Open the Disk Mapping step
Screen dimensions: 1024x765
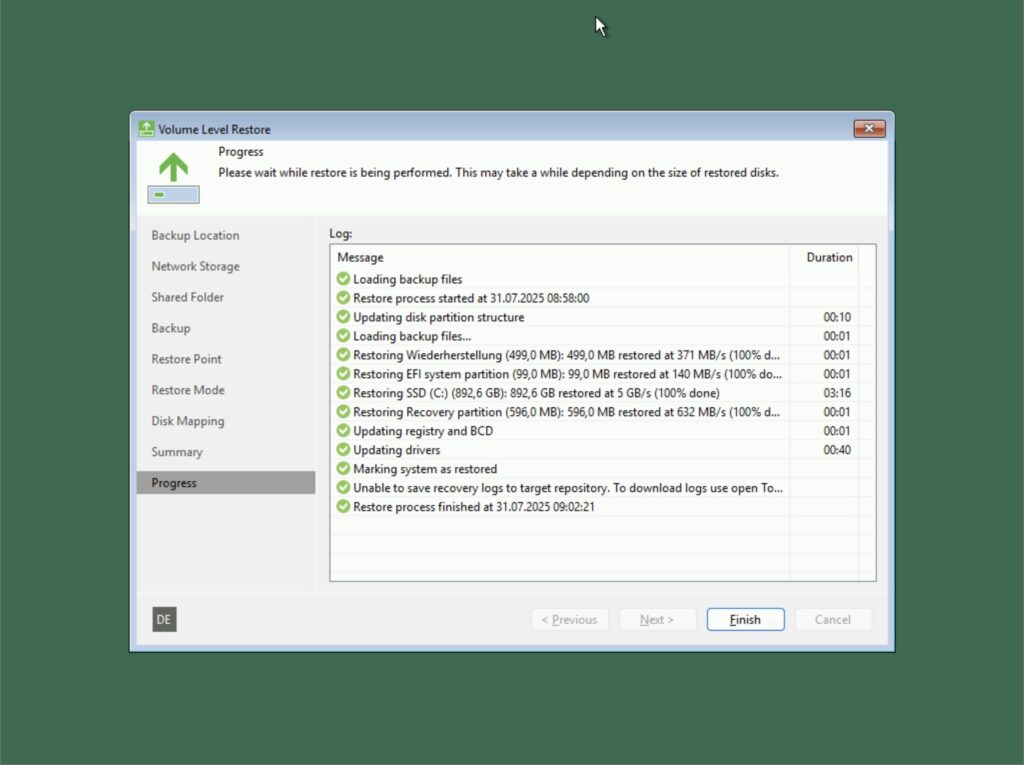pyautogui.click(x=187, y=421)
